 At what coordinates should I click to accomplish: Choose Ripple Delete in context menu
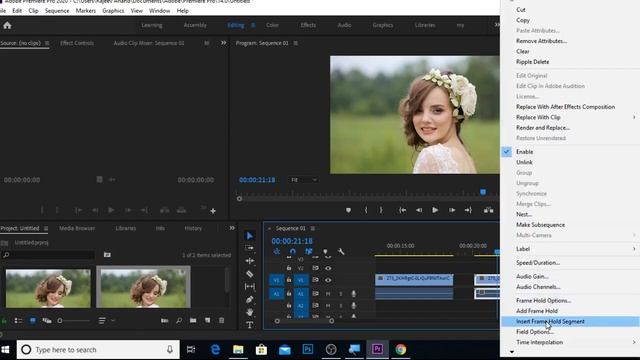click(532, 62)
